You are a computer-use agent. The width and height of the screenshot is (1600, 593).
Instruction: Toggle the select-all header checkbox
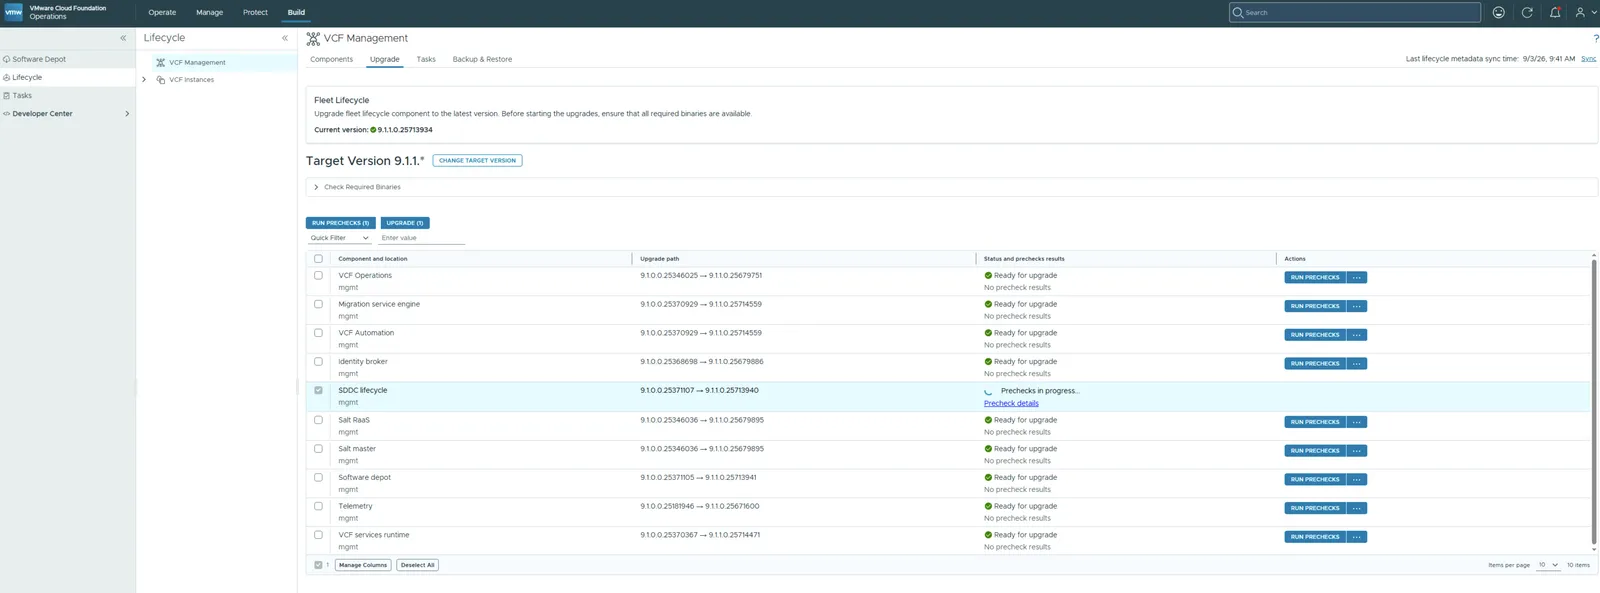[318, 259]
